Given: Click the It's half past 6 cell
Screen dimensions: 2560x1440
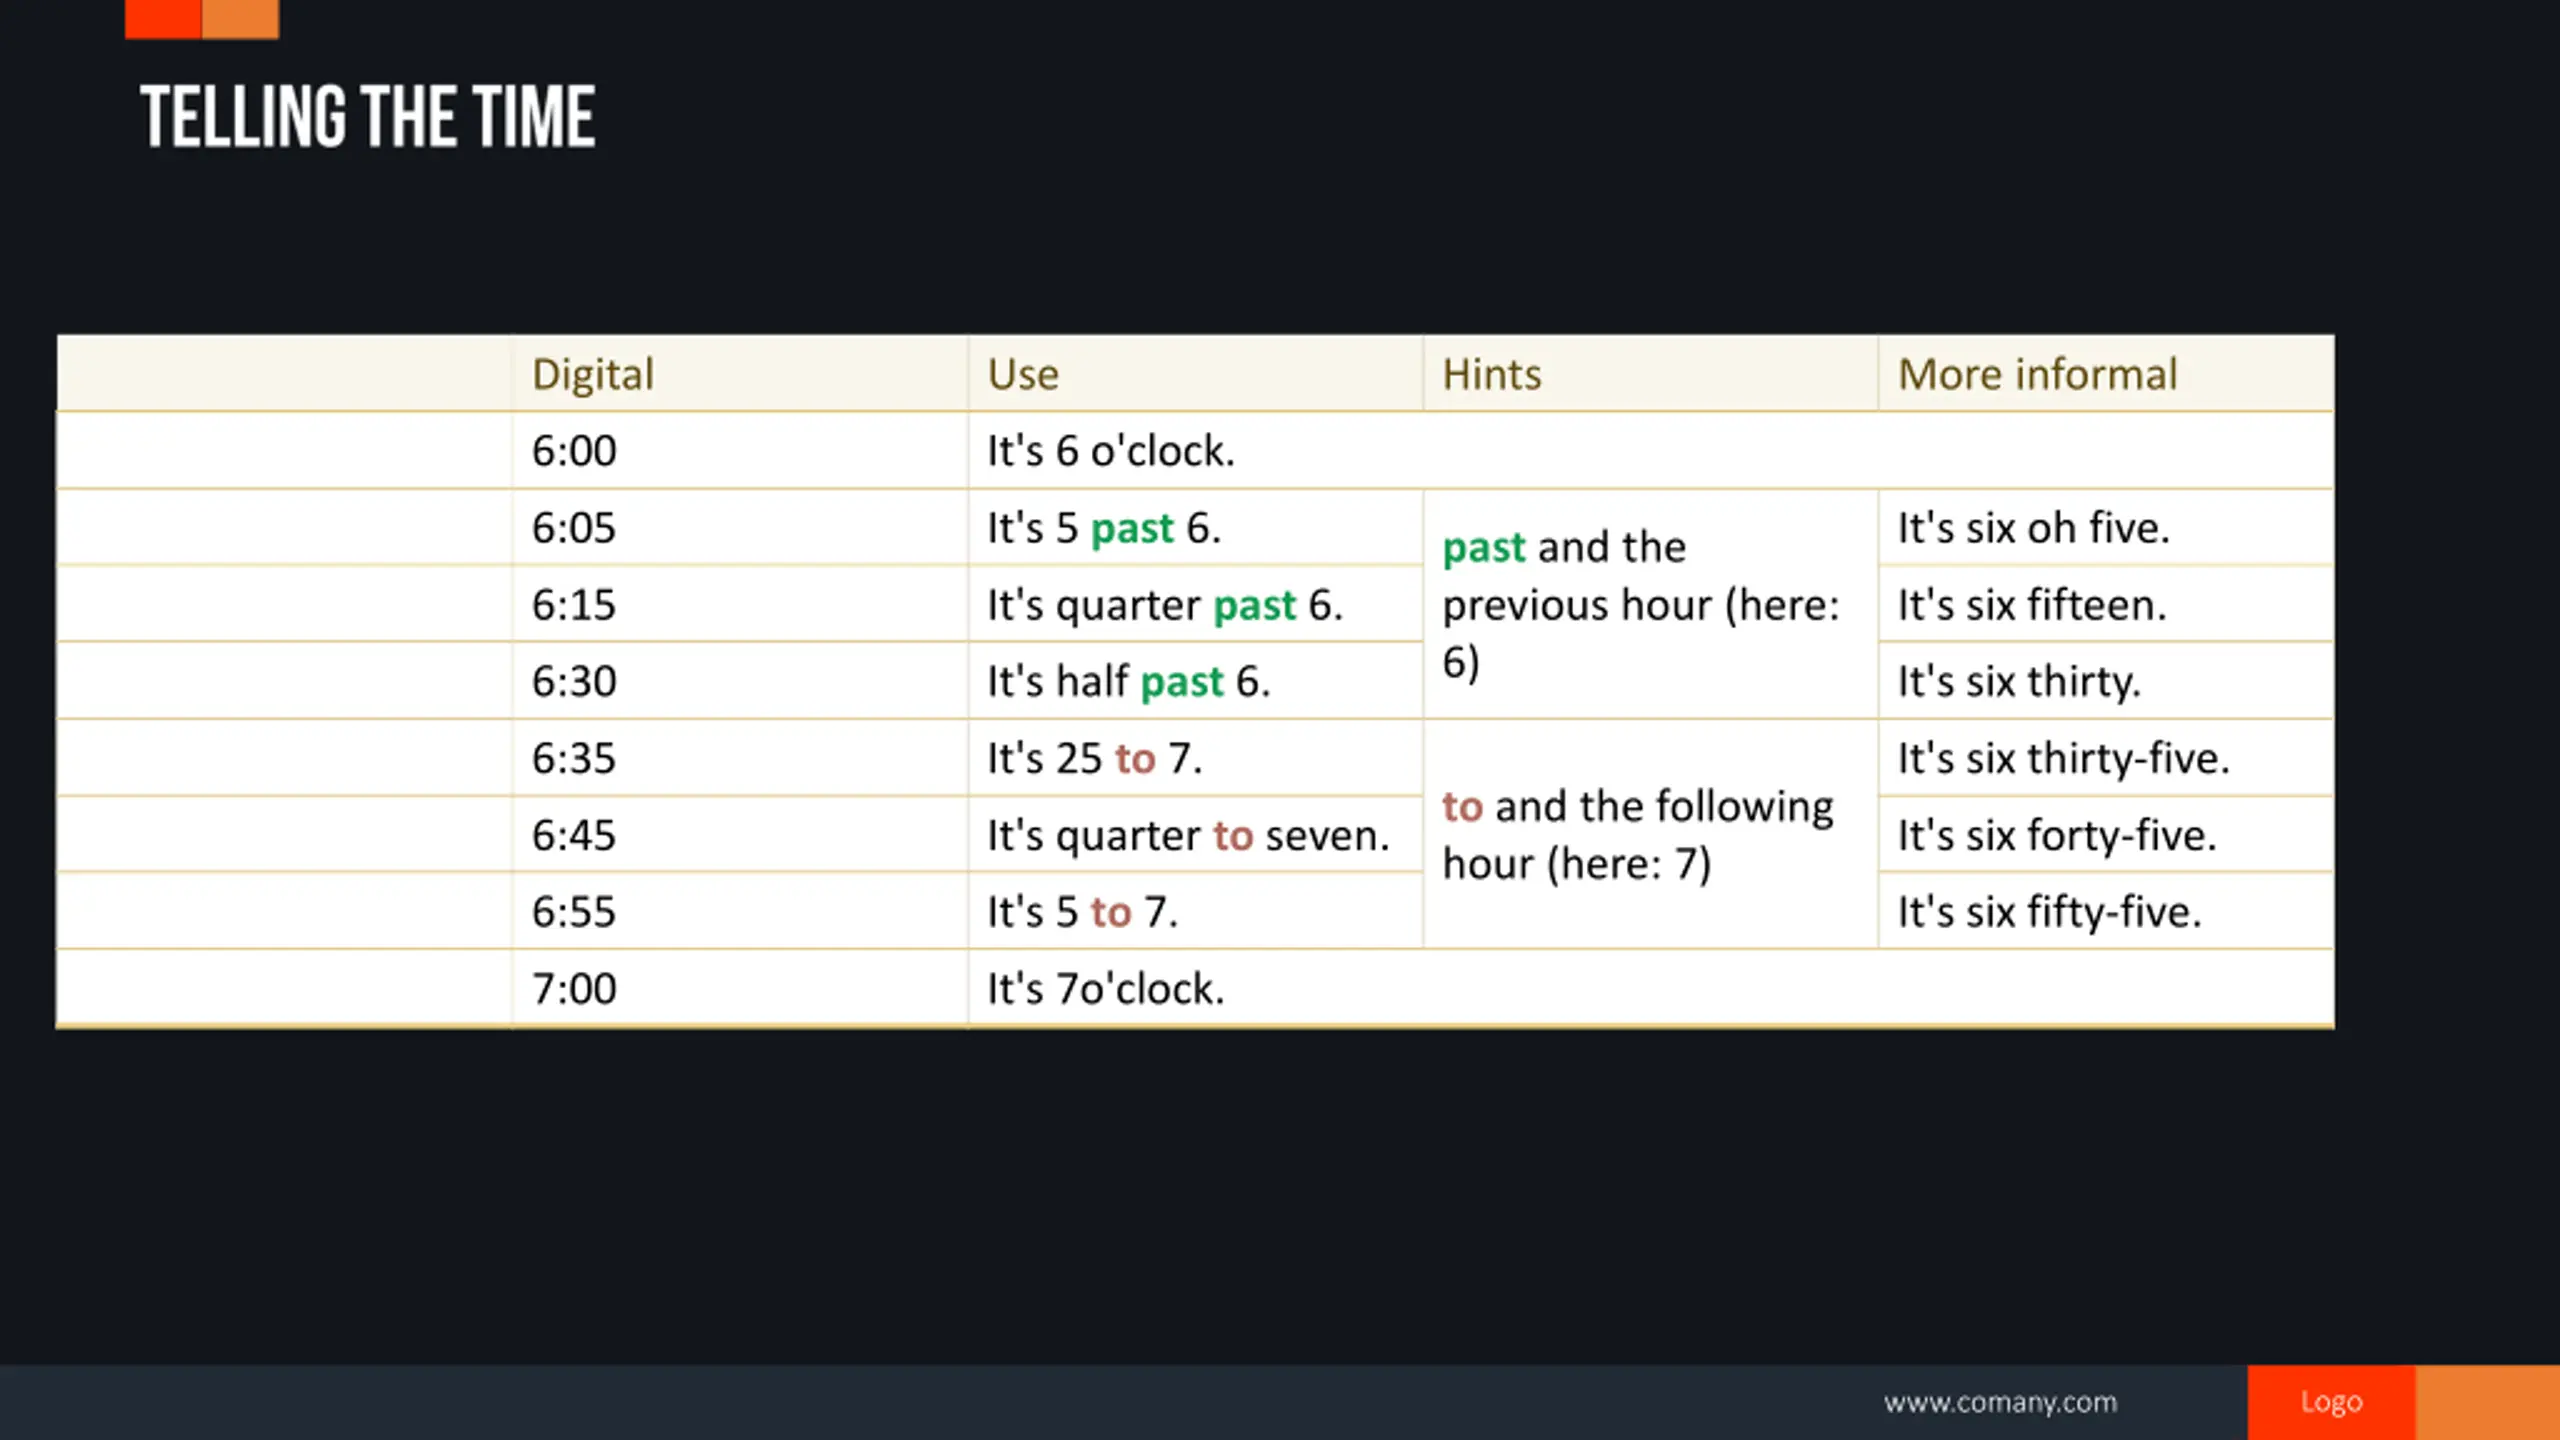Looking at the screenshot, I should (x=1195, y=681).
